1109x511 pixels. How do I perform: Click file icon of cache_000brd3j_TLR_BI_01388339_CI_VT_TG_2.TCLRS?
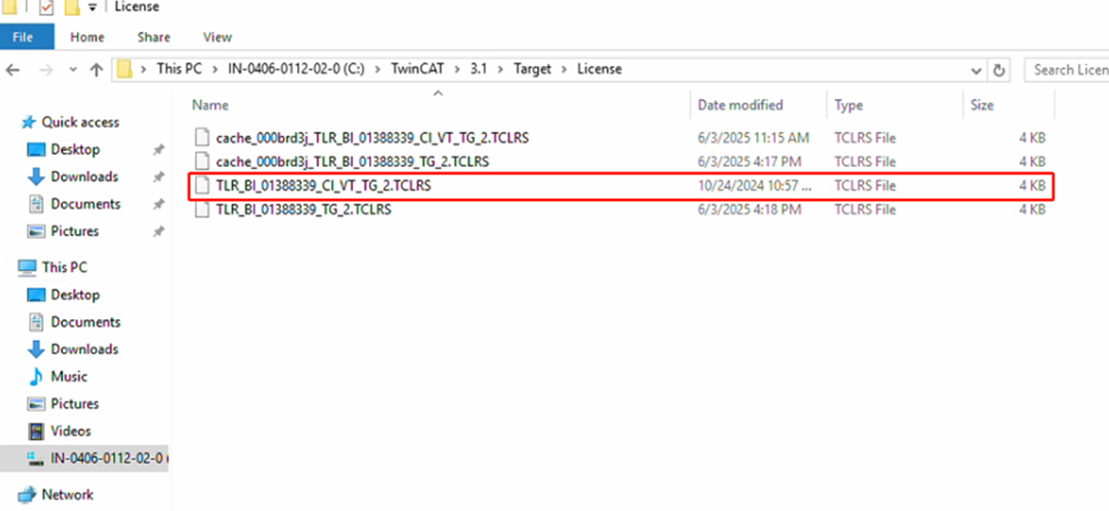coord(202,138)
